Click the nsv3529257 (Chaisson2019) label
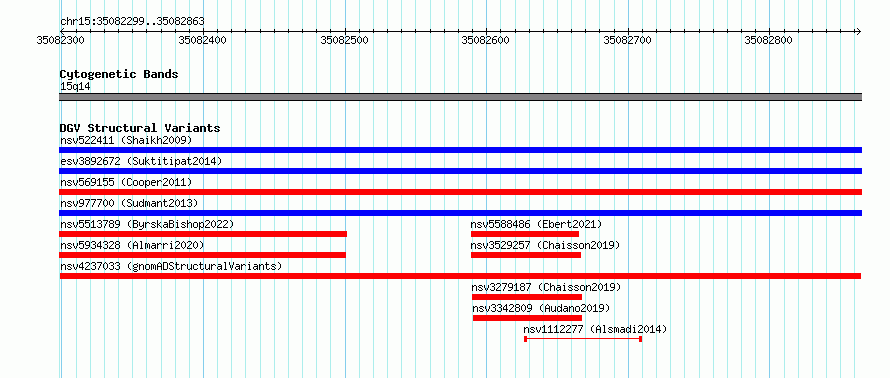The width and height of the screenshot is (890, 378). coord(545,245)
